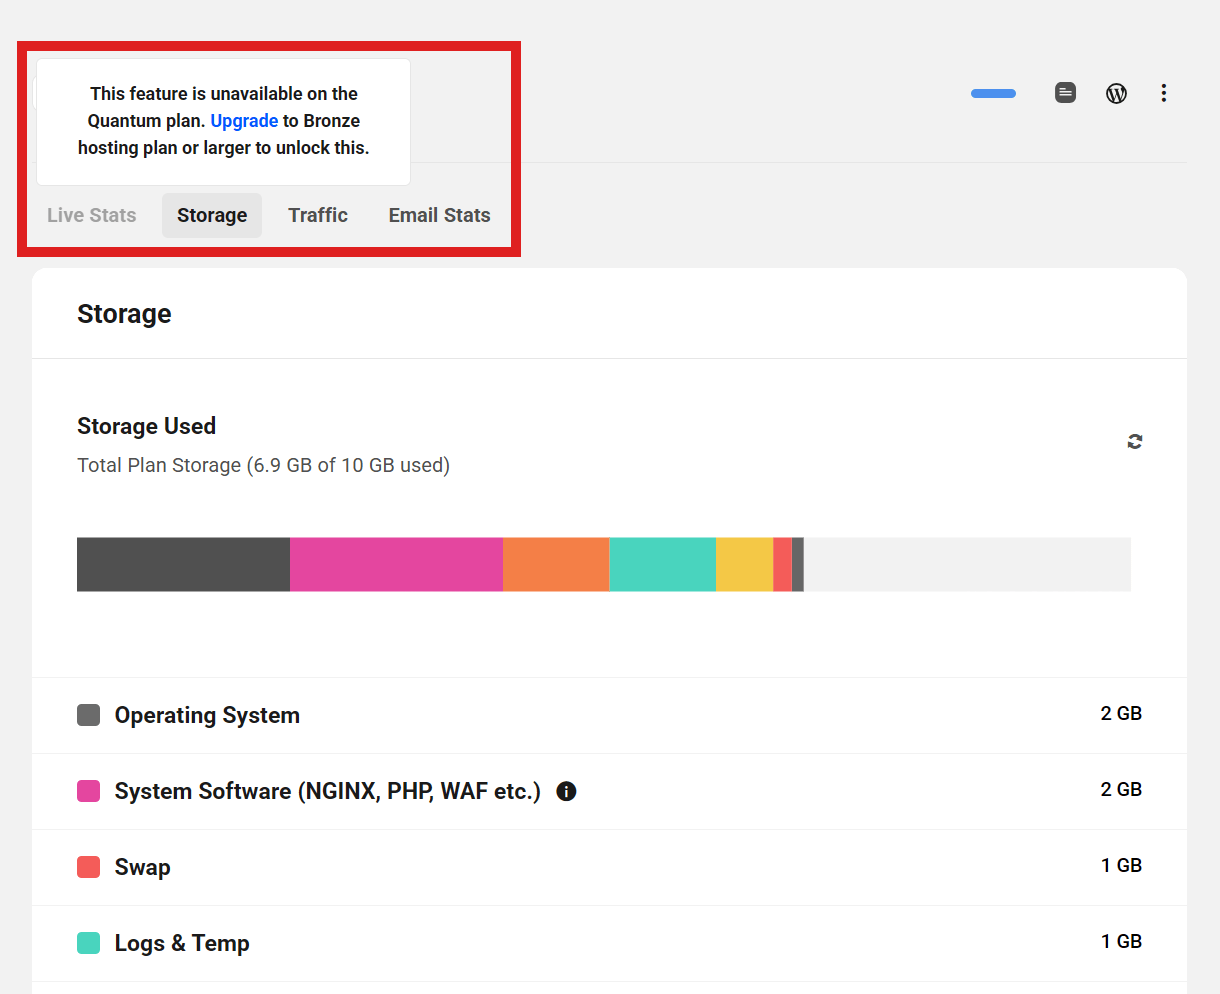Open the WordPress admin icon
Viewport: 1220px width, 994px height.
click(x=1117, y=93)
